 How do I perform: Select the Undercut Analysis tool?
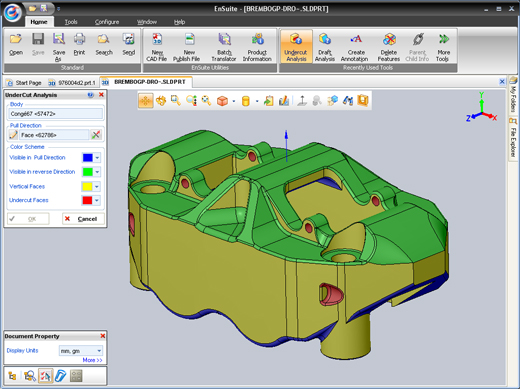point(296,47)
